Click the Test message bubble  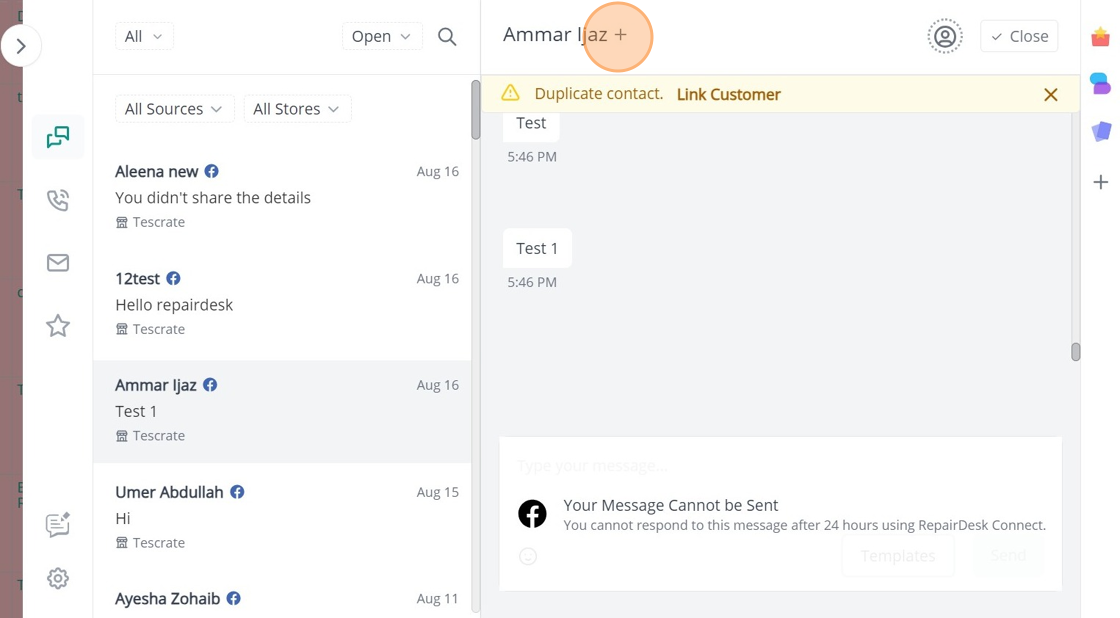pyautogui.click(x=531, y=123)
